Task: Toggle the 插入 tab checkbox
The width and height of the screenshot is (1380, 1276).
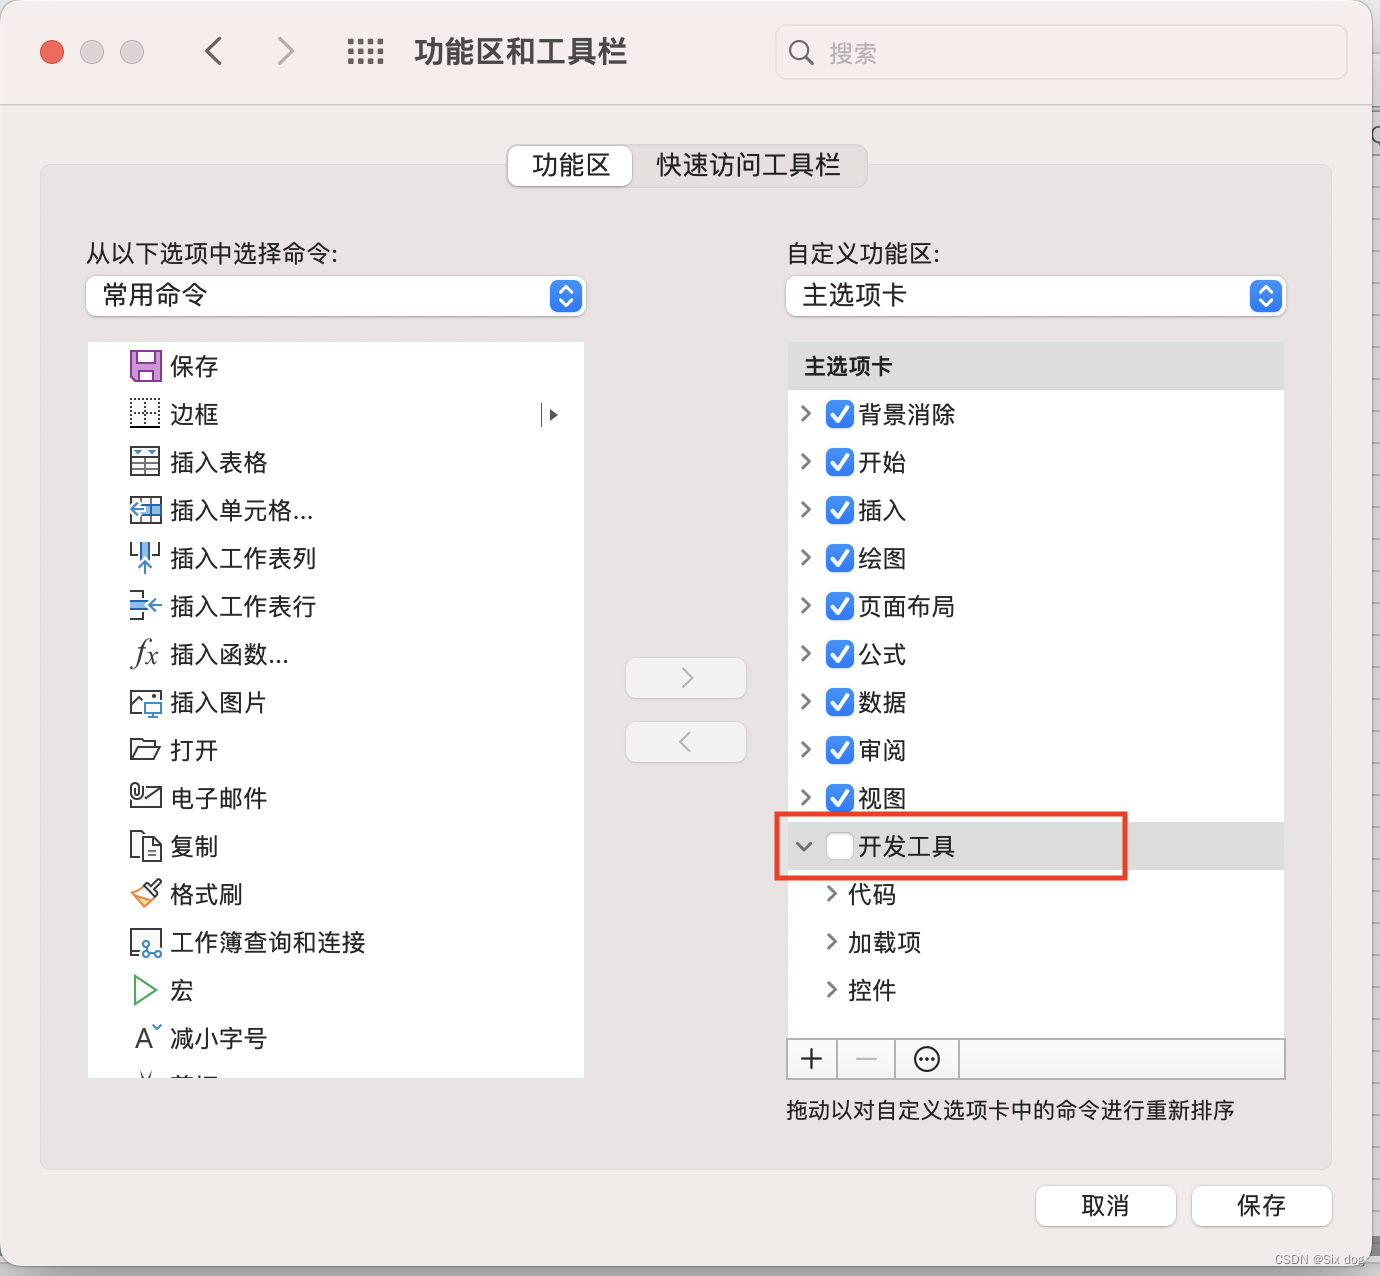Action: click(x=840, y=510)
